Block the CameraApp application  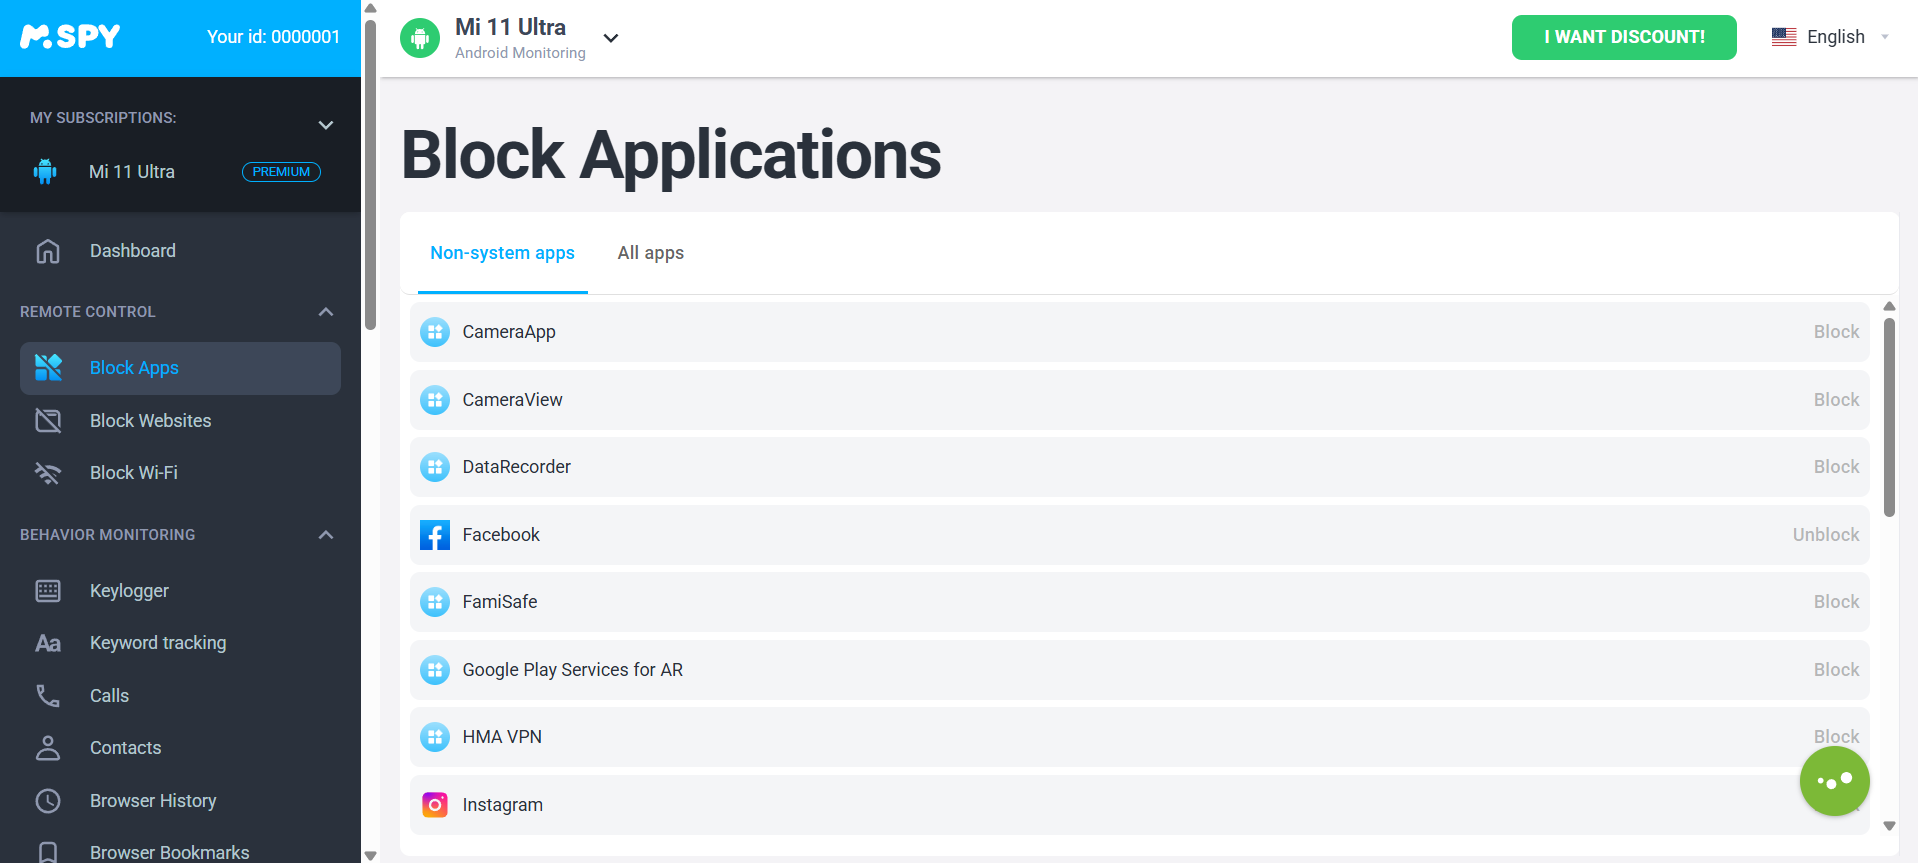1836,332
